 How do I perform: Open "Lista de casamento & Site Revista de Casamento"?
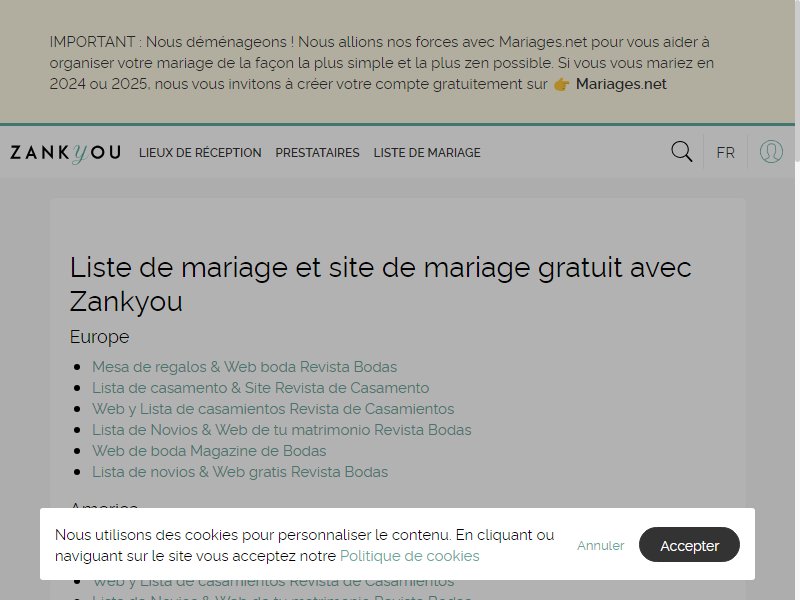click(261, 388)
